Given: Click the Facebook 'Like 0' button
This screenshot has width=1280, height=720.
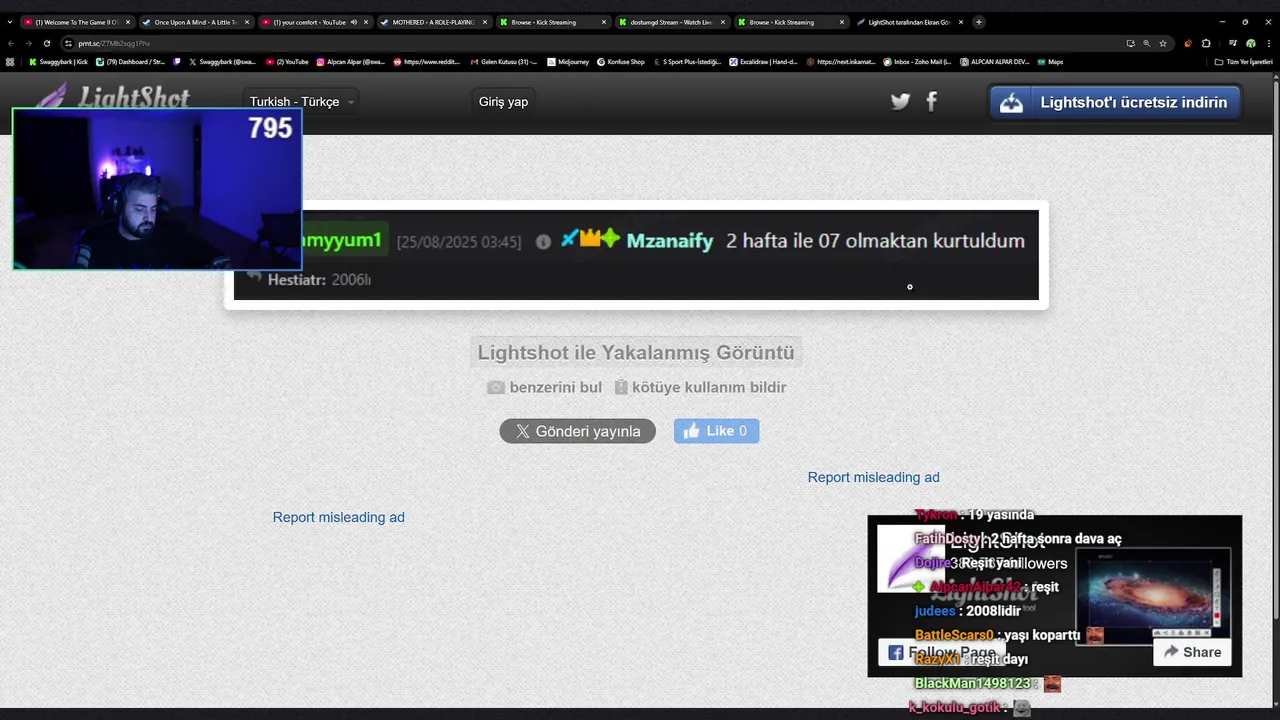Looking at the screenshot, I should coord(716,431).
